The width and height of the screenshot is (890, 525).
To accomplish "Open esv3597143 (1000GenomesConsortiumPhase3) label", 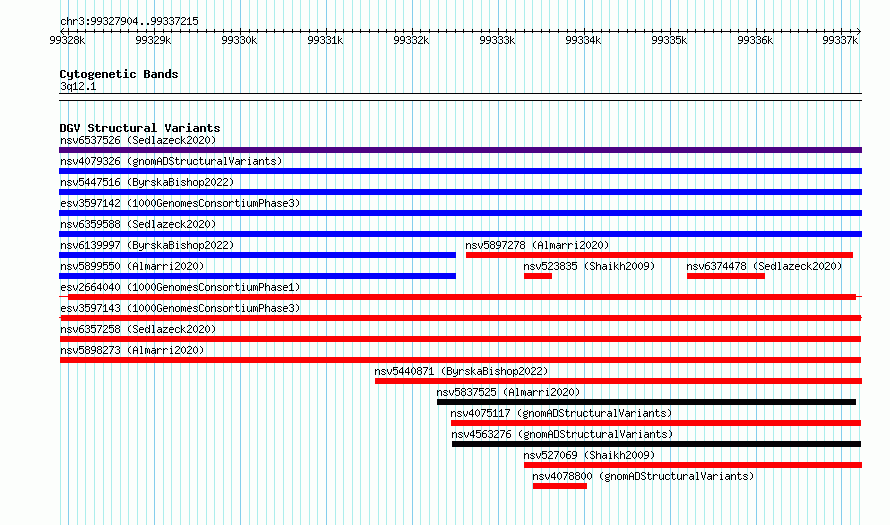I will 180,308.
